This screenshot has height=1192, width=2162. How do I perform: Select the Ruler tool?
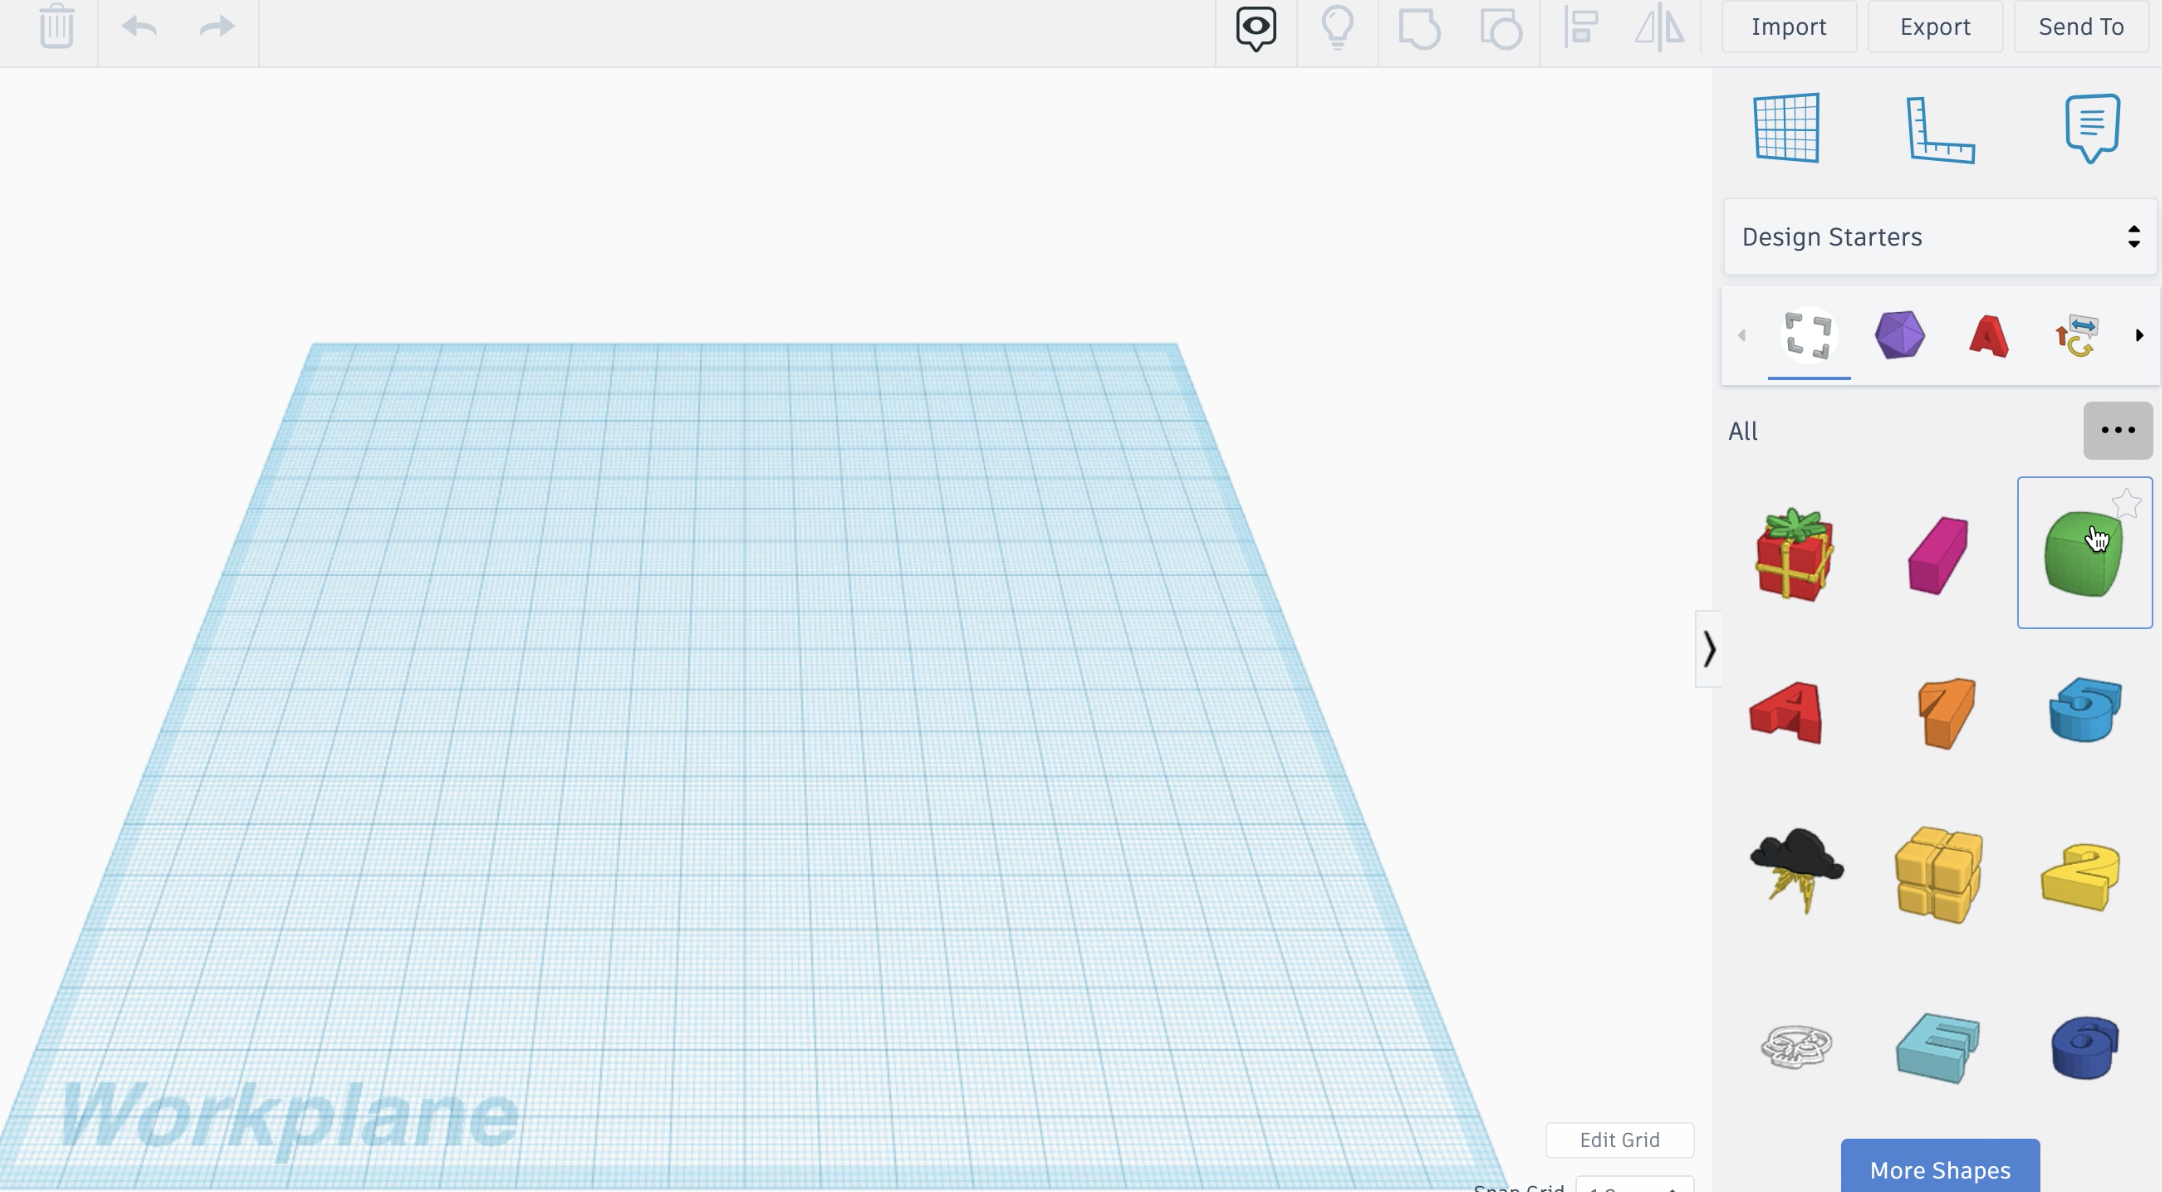click(1940, 130)
